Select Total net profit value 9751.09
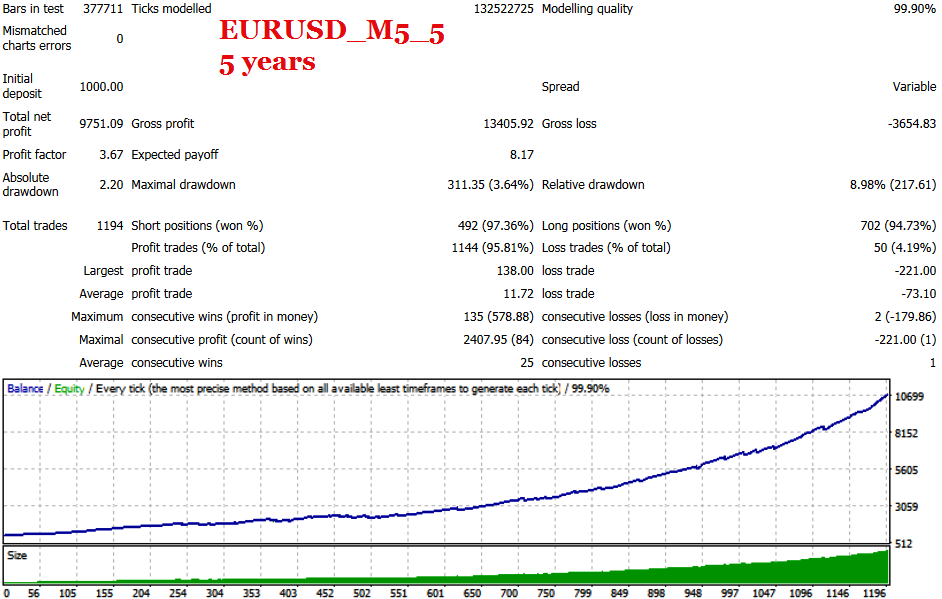This screenshot has width=942, height=599. (x=102, y=124)
